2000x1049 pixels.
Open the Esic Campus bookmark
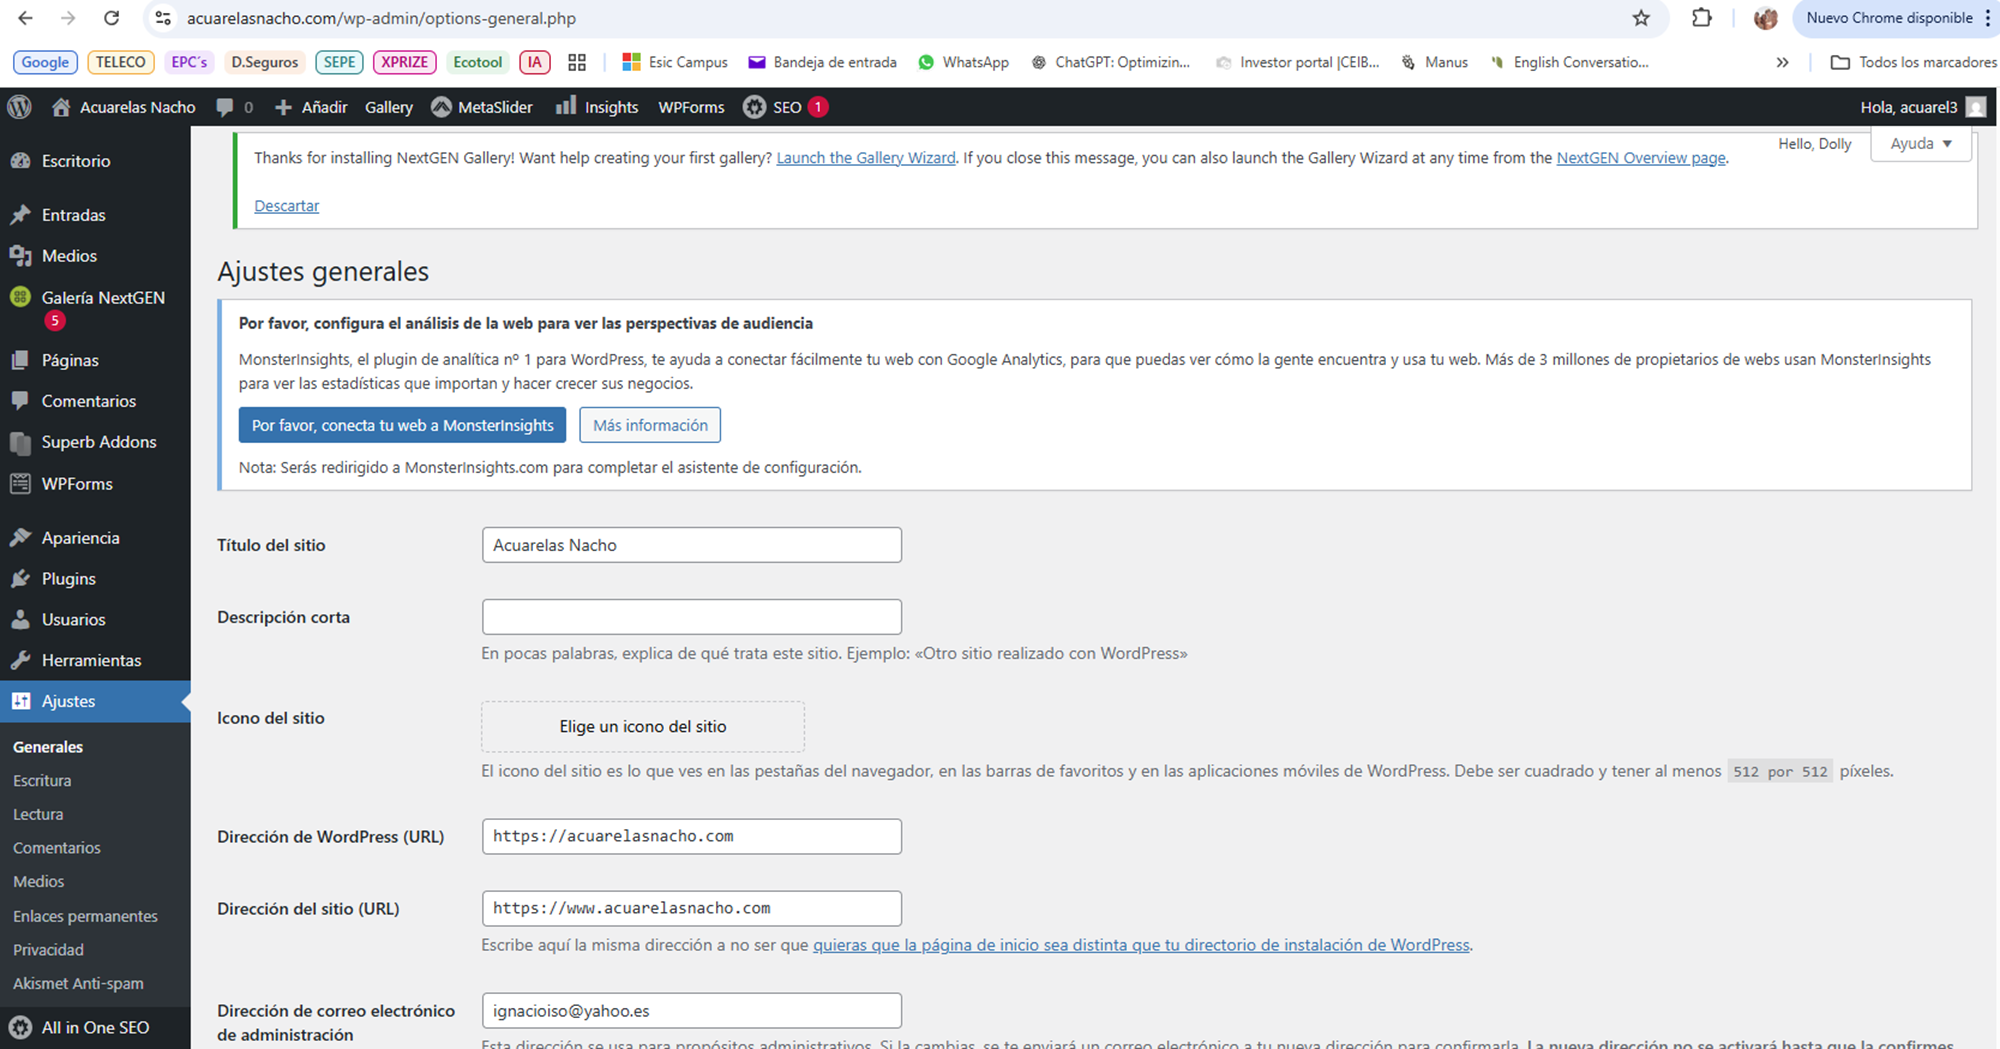[675, 62]
